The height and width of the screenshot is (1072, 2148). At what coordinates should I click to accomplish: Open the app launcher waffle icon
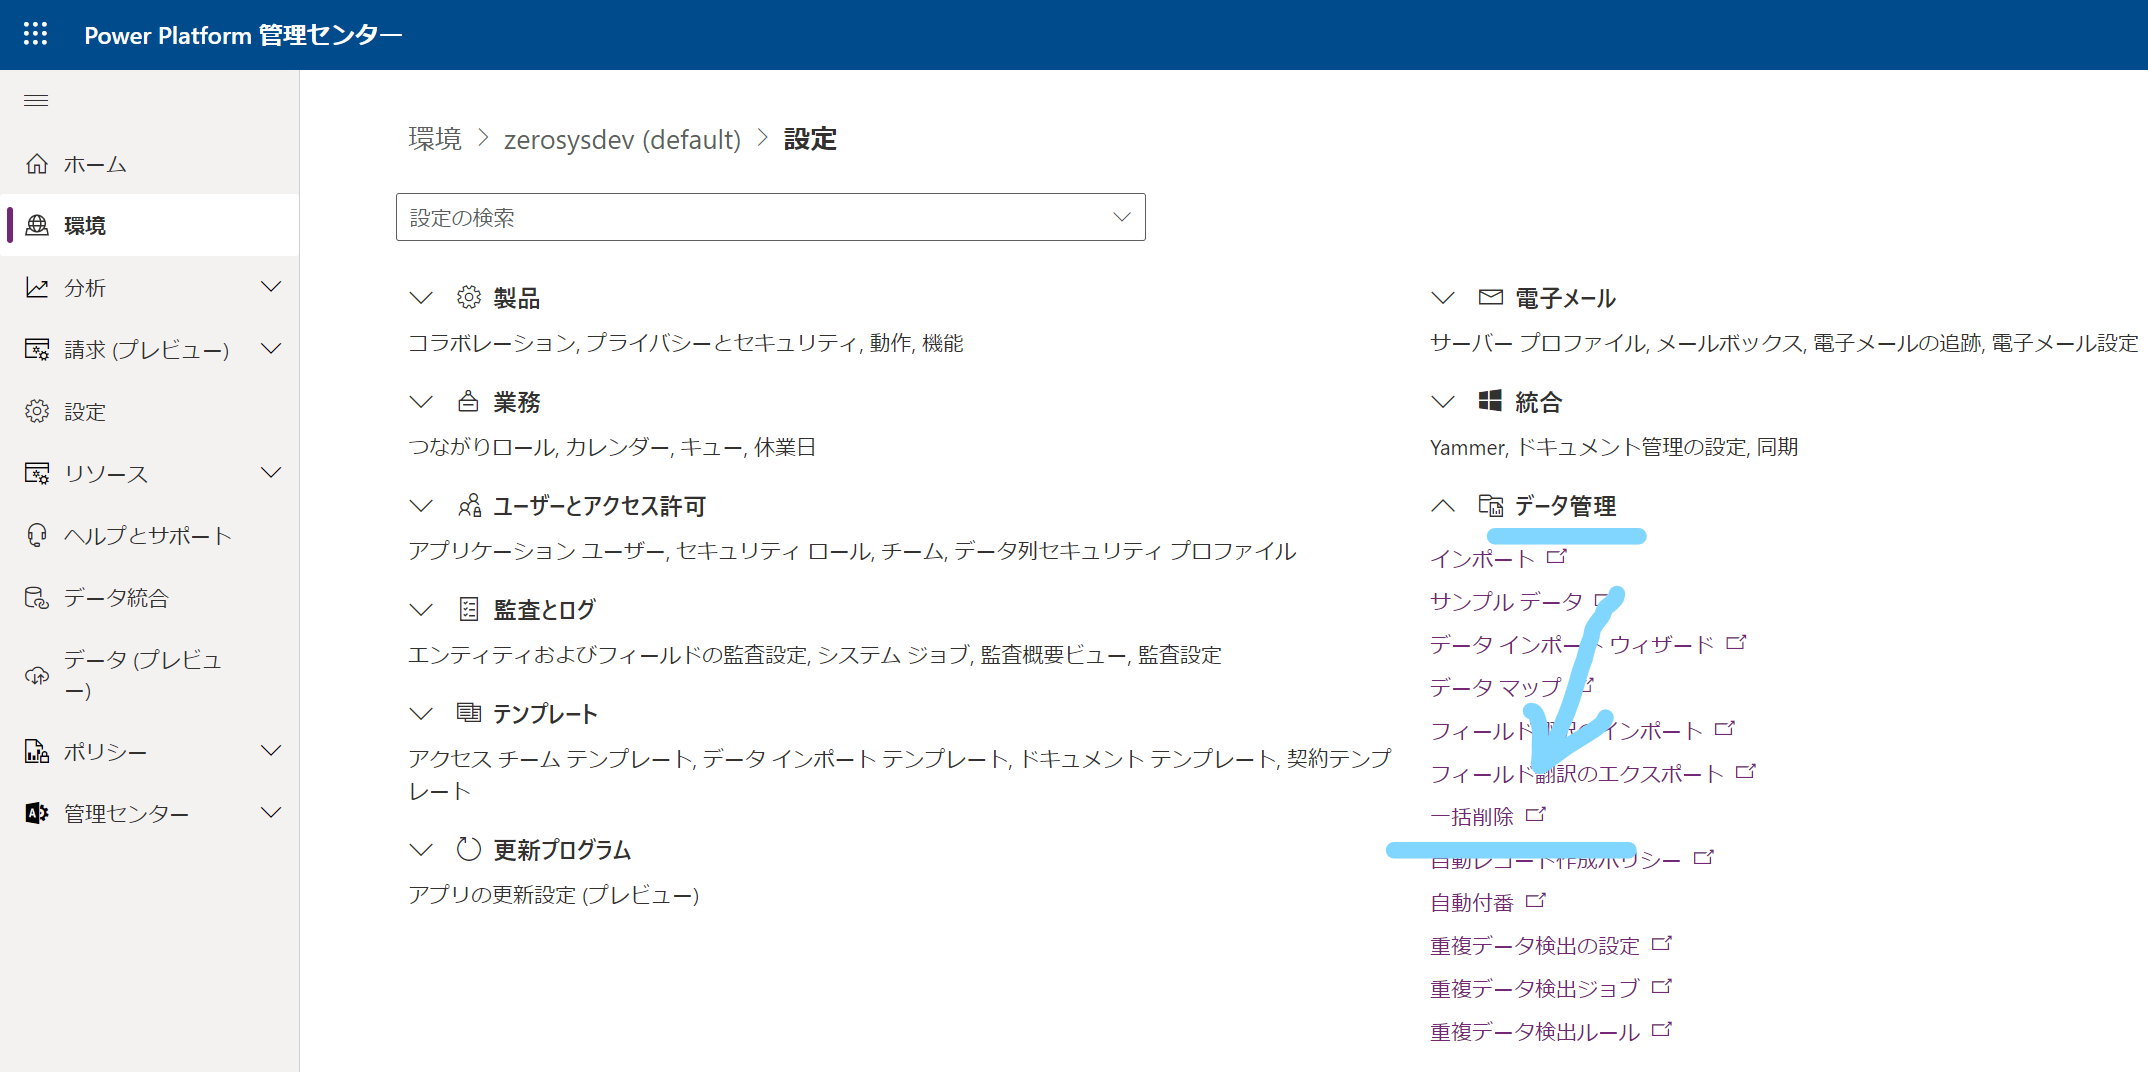pyautogui.click(x=36, y=34)
